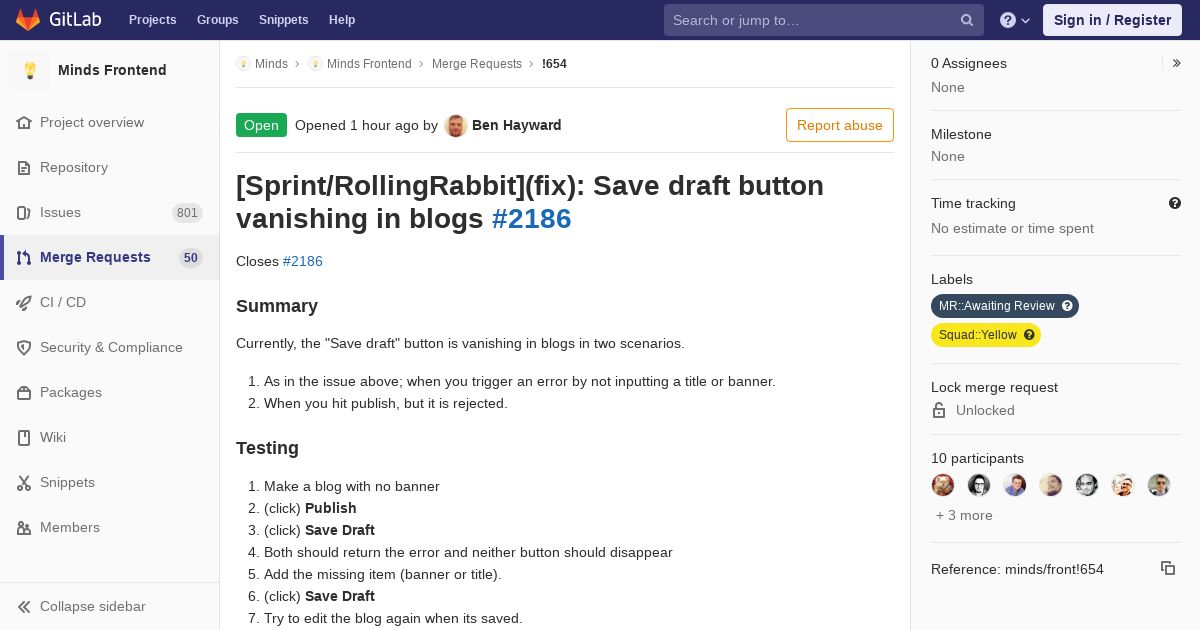Open the GitLab logo home link
The height and width of the screenshot is (630, 1200).
[58, 20]
